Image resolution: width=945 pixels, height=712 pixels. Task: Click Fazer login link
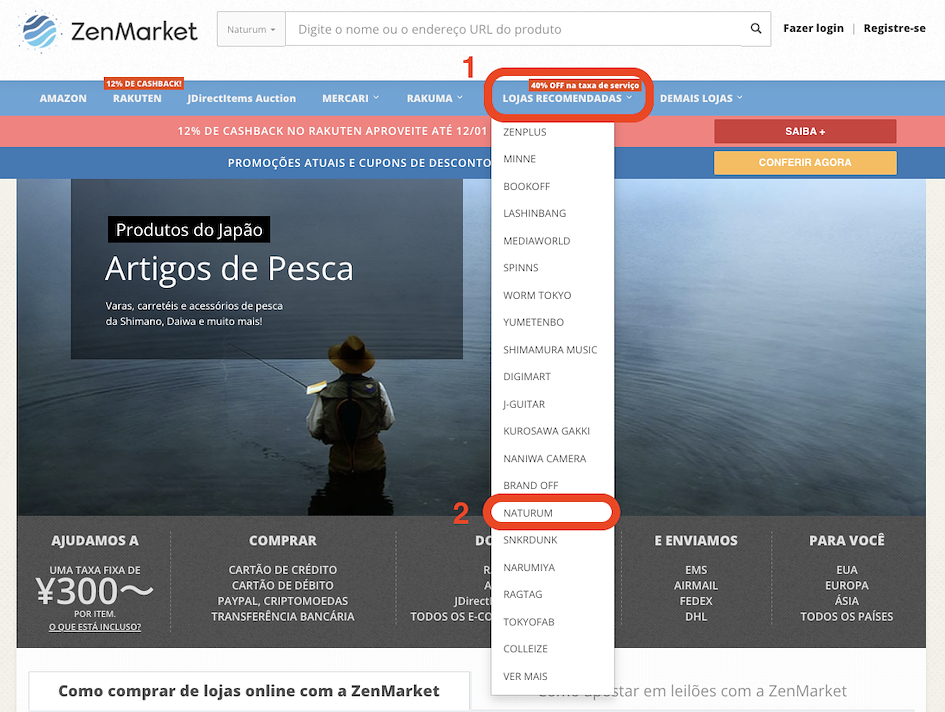813,28
